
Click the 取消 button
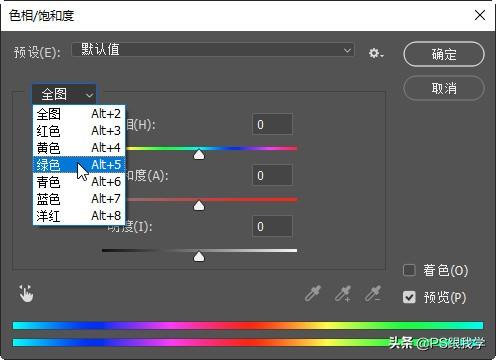[x=444, y=88]
